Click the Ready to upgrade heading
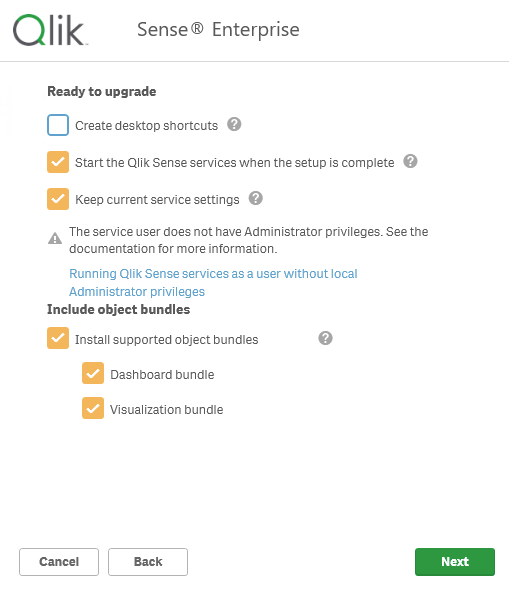The image size is (509, 590). click(102, 91)
